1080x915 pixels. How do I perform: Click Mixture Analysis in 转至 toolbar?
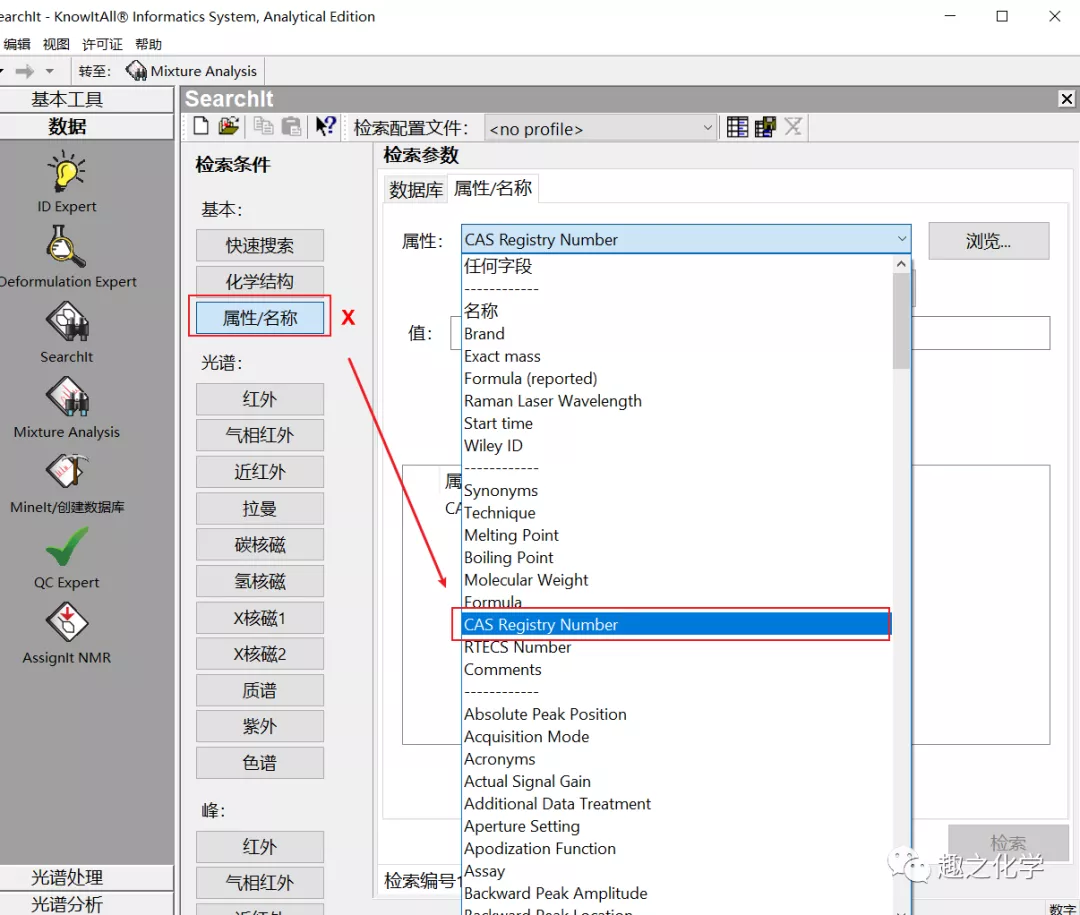point(191,71)
